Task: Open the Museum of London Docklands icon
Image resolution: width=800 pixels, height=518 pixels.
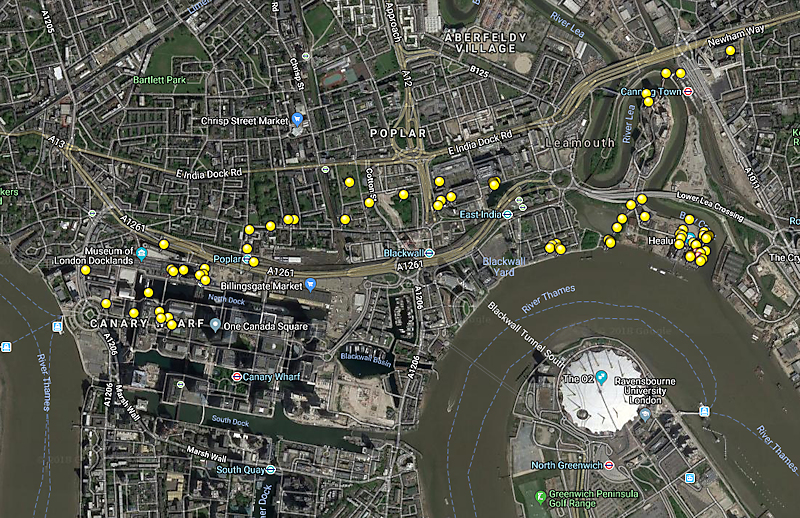Action: point(142,254)
